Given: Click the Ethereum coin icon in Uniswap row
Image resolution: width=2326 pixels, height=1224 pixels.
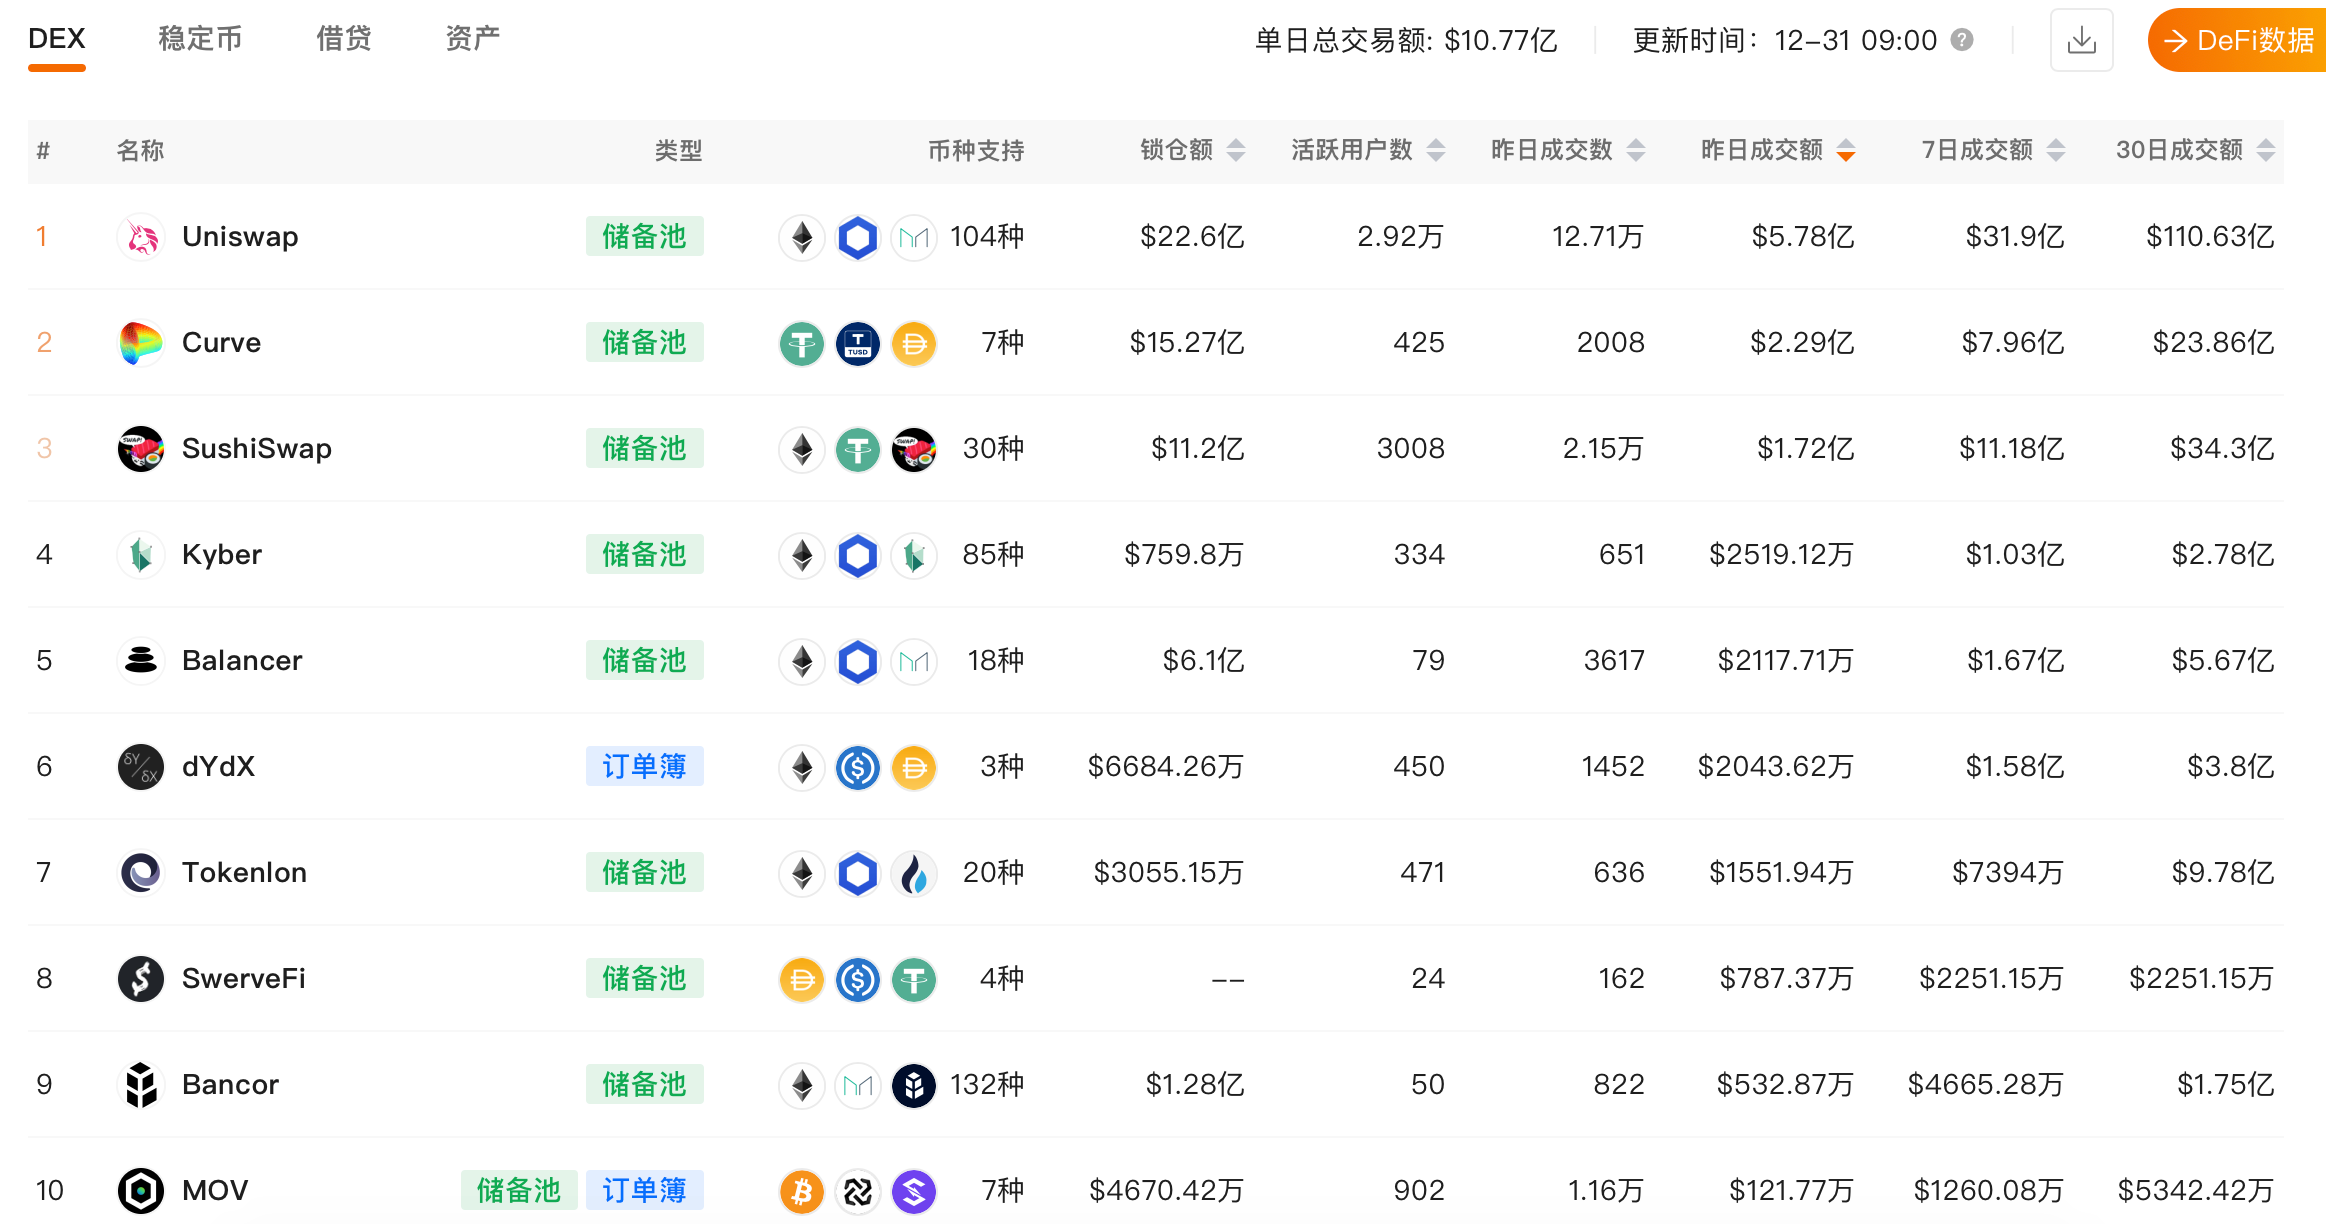Looking at the screenshot, I should [x=802, y=238].
